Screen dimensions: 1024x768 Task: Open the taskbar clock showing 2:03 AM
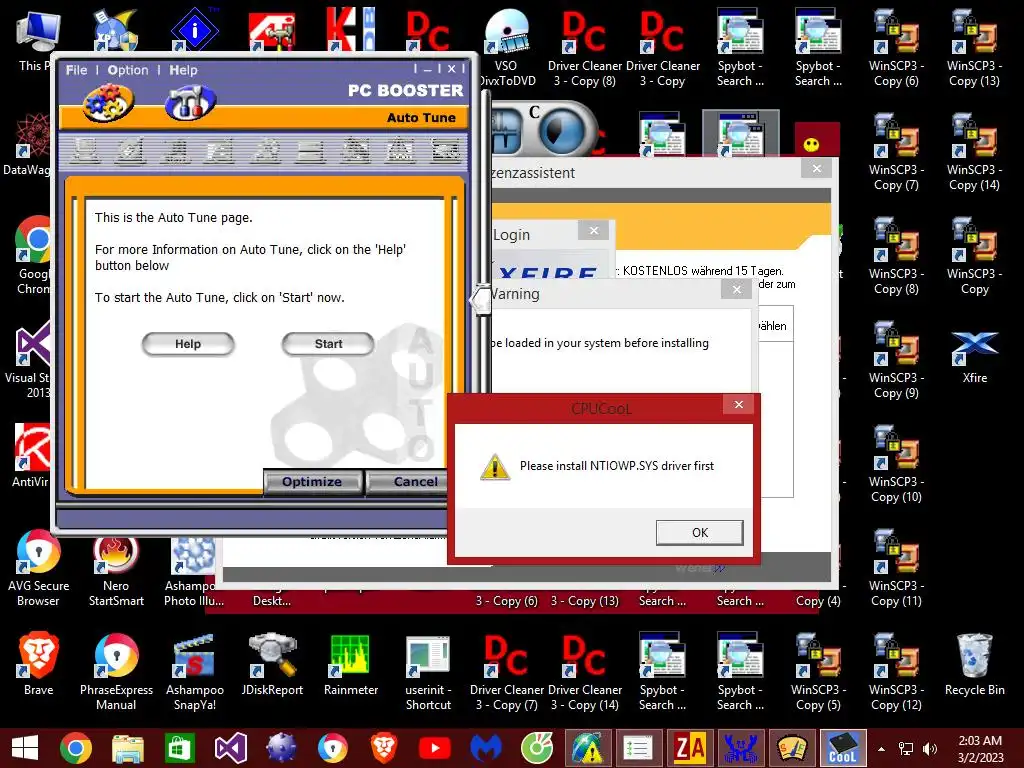tap(980, 749)
